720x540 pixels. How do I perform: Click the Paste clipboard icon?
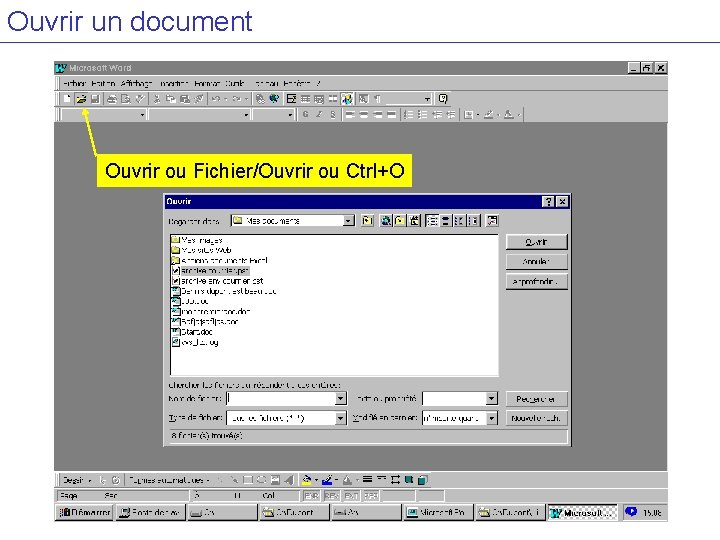point(185,99)
